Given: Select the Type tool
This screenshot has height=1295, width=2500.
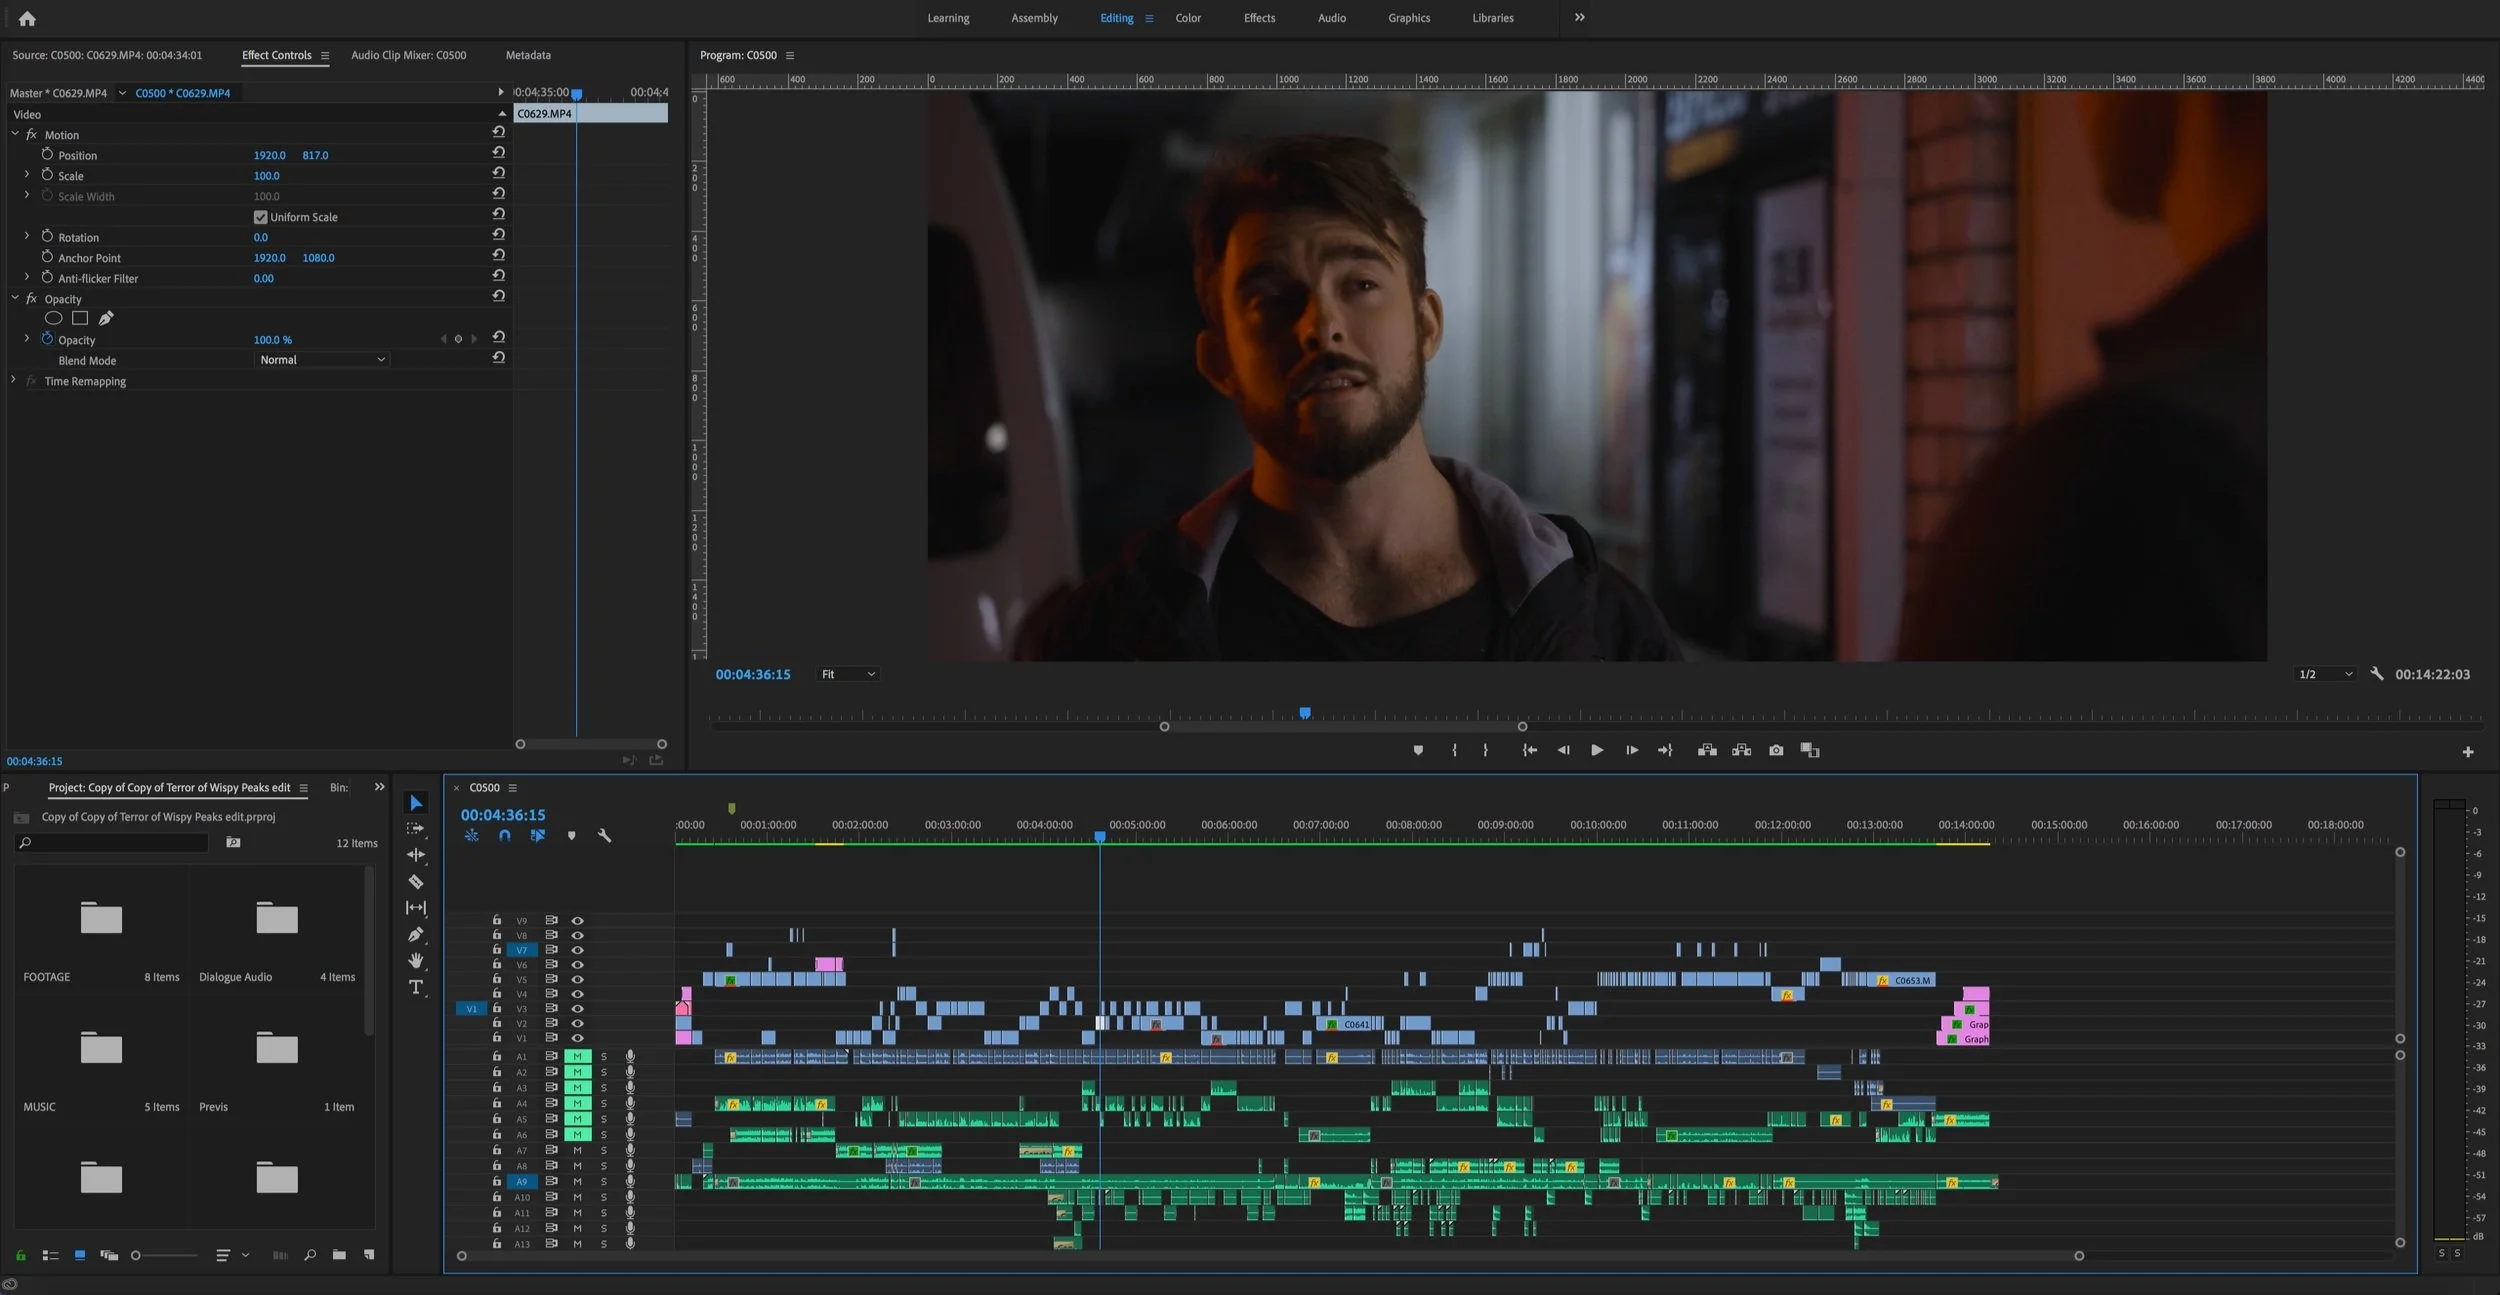Looking at the screenshot, I should tap(416, 987).
